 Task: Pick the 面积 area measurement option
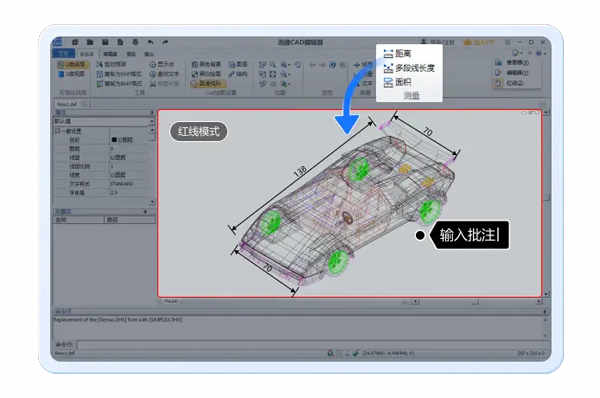pyautogui.click(x=398, y=82)
